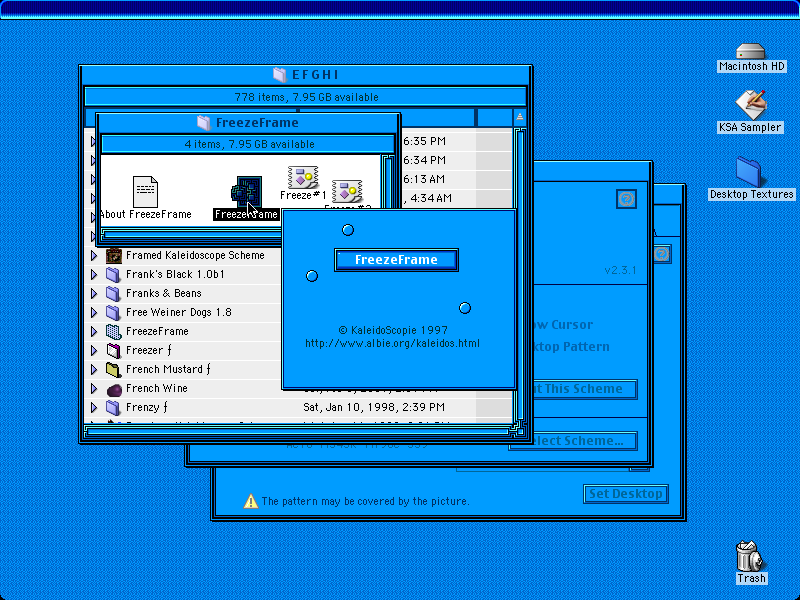The image size is (800, 600).
Task: Click the folder icon in EFGHI title bar
Action: click(x=280, y=75)
